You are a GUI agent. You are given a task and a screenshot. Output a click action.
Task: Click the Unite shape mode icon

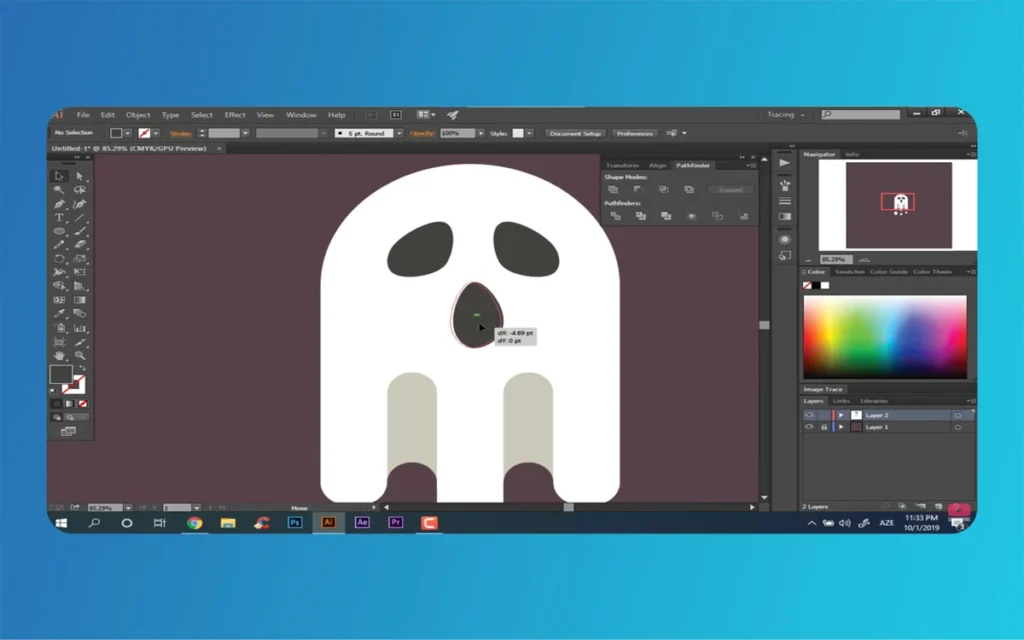(x=613, y=189)
